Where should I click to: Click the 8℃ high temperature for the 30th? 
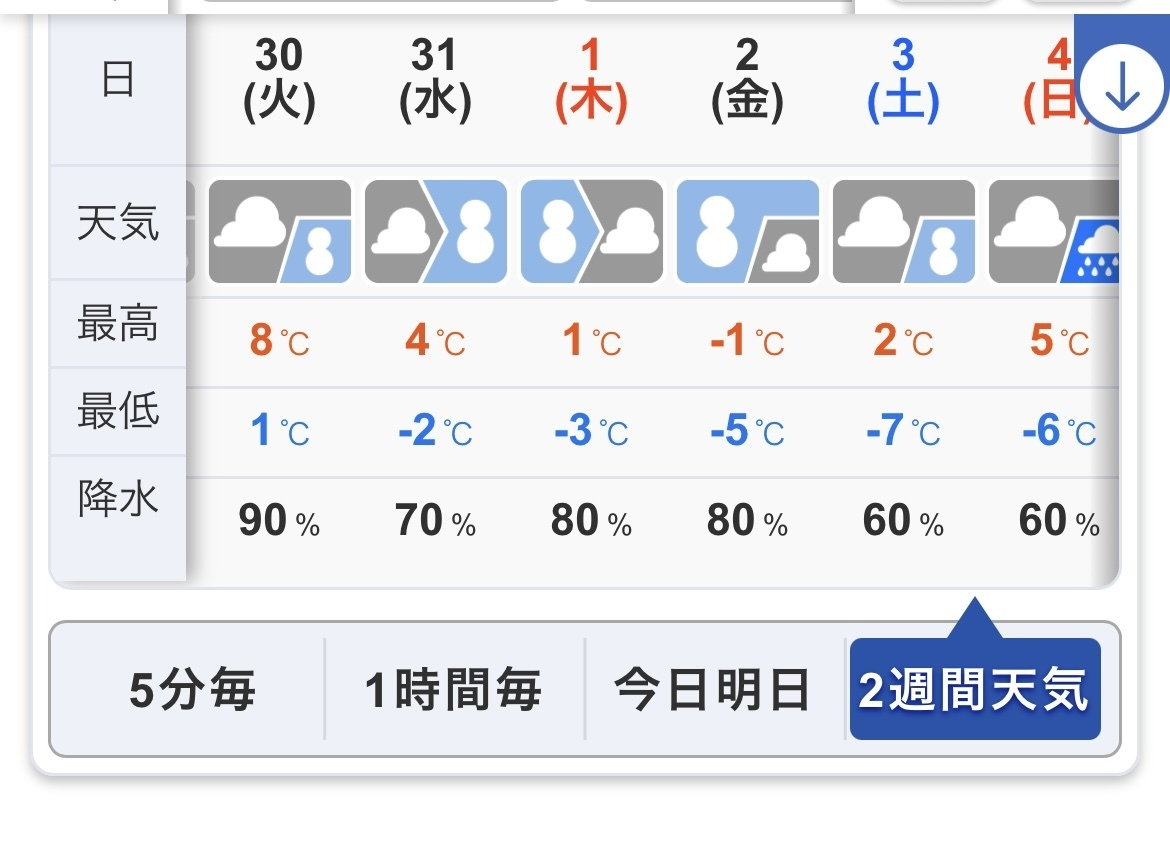click(280, 342)
